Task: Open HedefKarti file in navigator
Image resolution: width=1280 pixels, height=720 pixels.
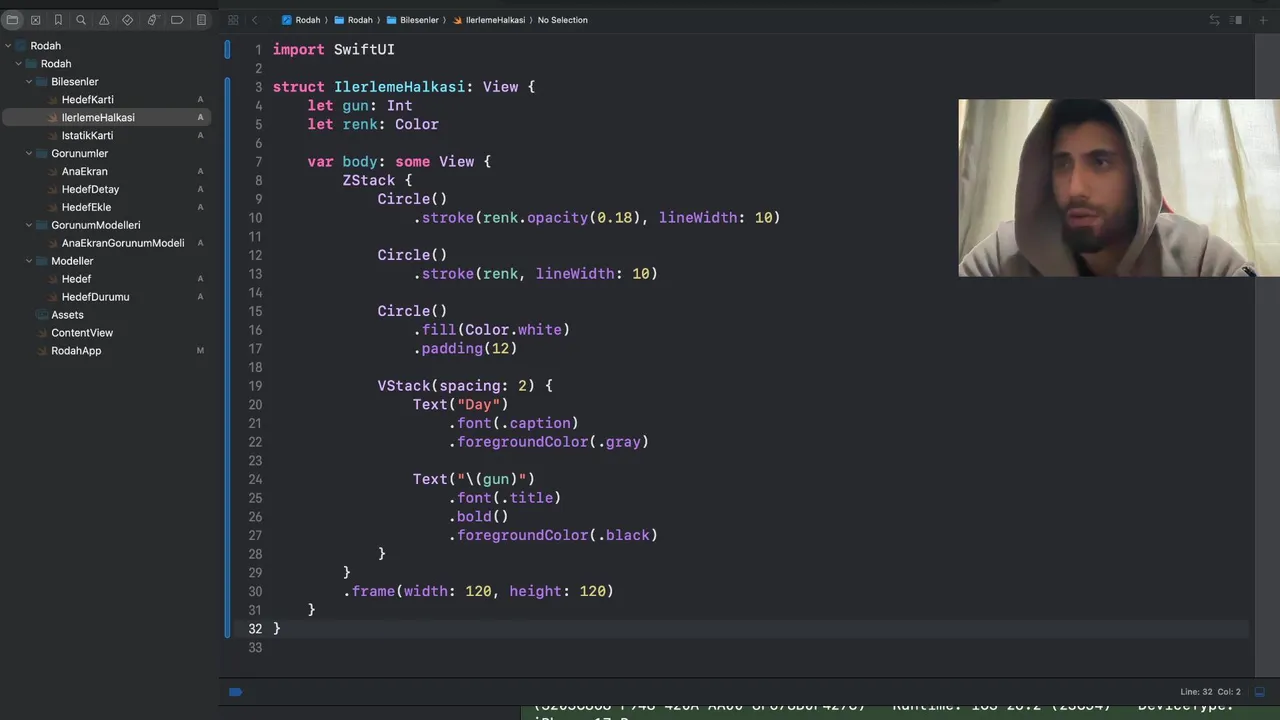Action: pos(88,100)
